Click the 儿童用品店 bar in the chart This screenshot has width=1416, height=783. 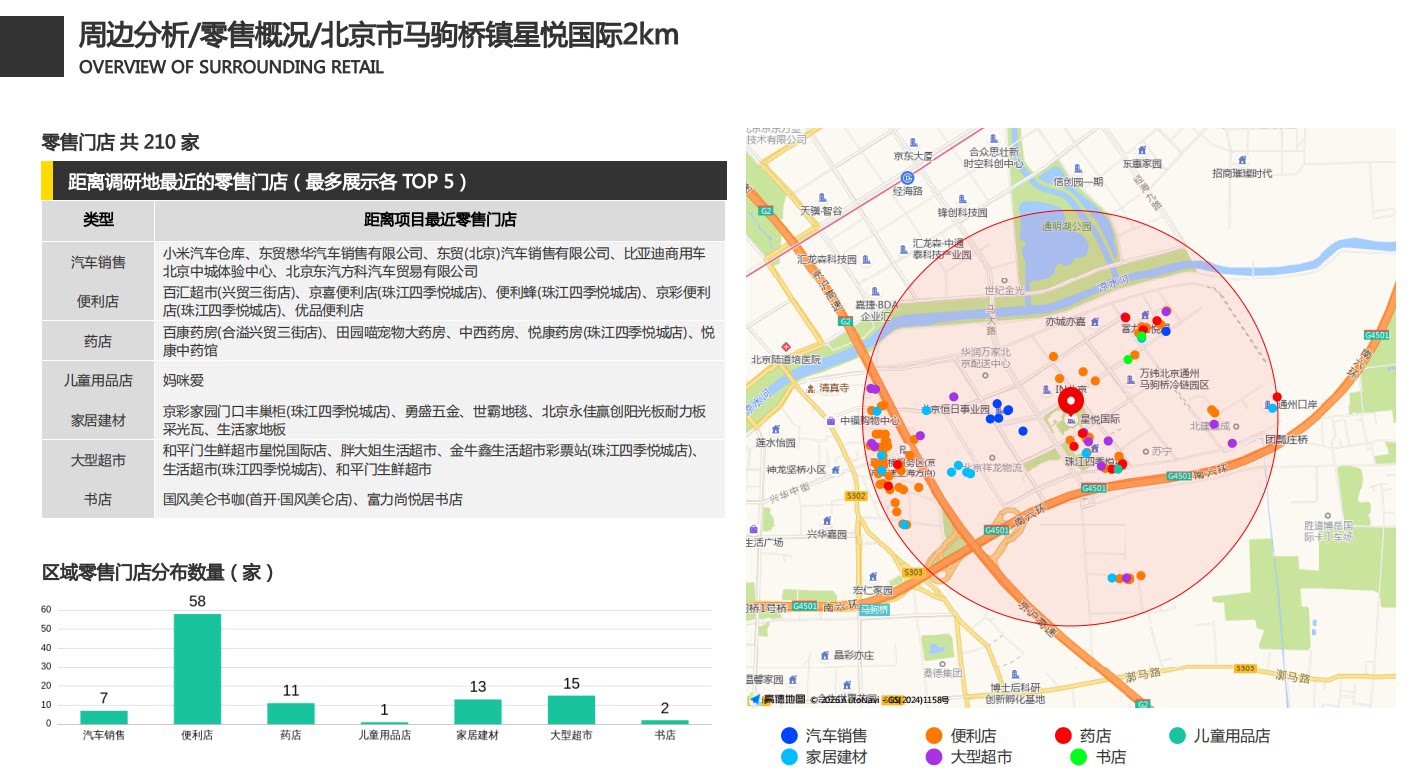tap(384, 722)
